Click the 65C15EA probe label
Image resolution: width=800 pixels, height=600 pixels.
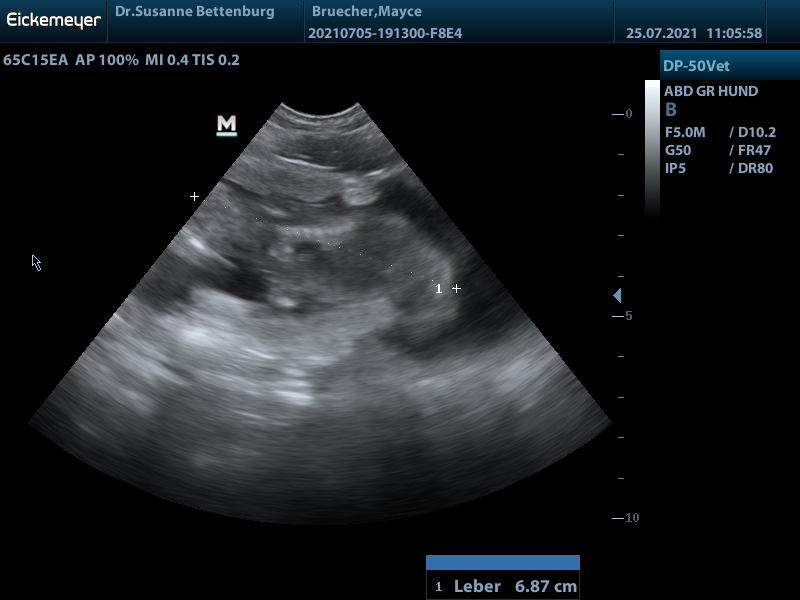coord(35,60)
